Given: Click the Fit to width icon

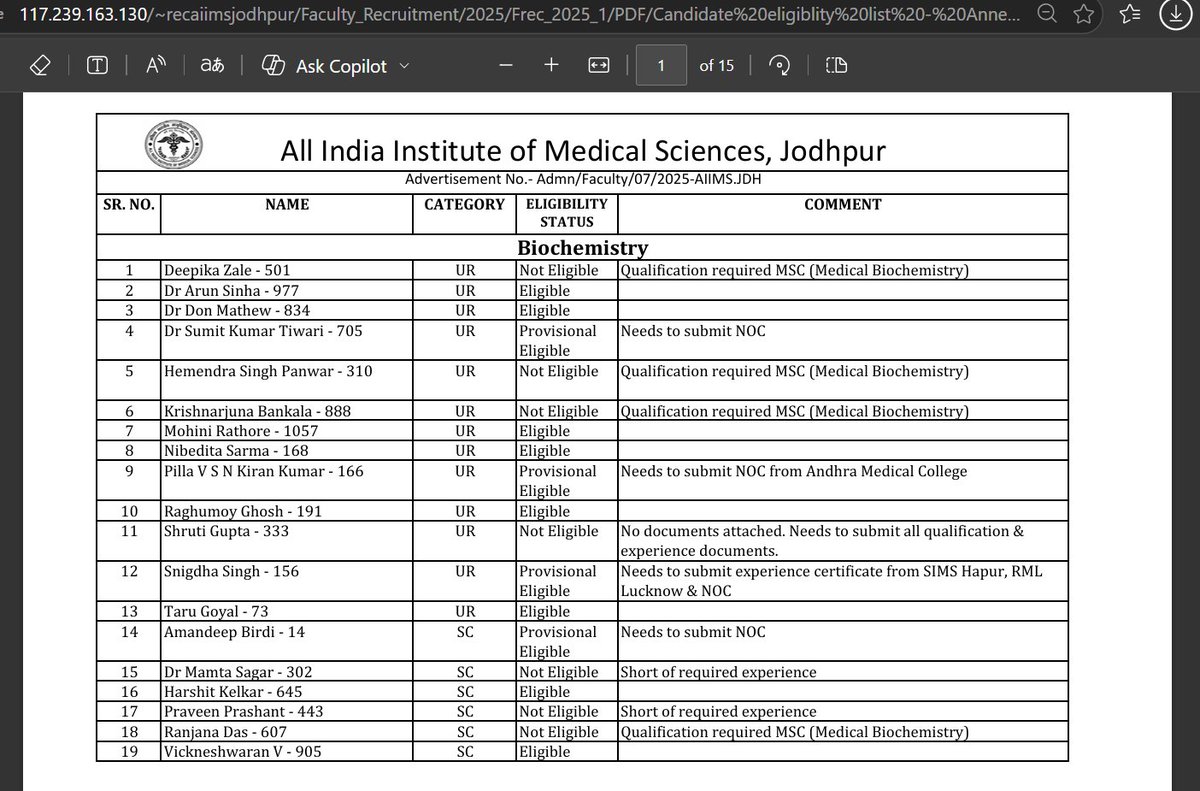Looking at the screenshot, I should click(598, 66).
